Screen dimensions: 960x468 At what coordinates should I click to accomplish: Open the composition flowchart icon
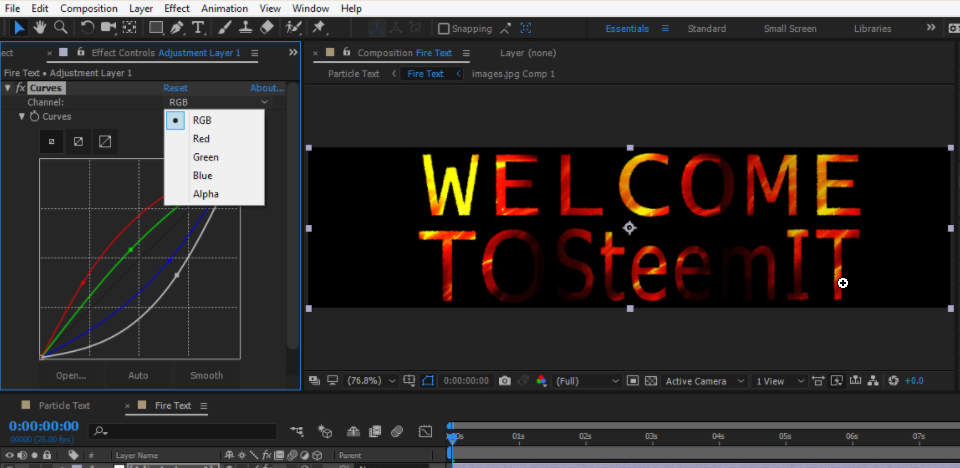point(874,381)
